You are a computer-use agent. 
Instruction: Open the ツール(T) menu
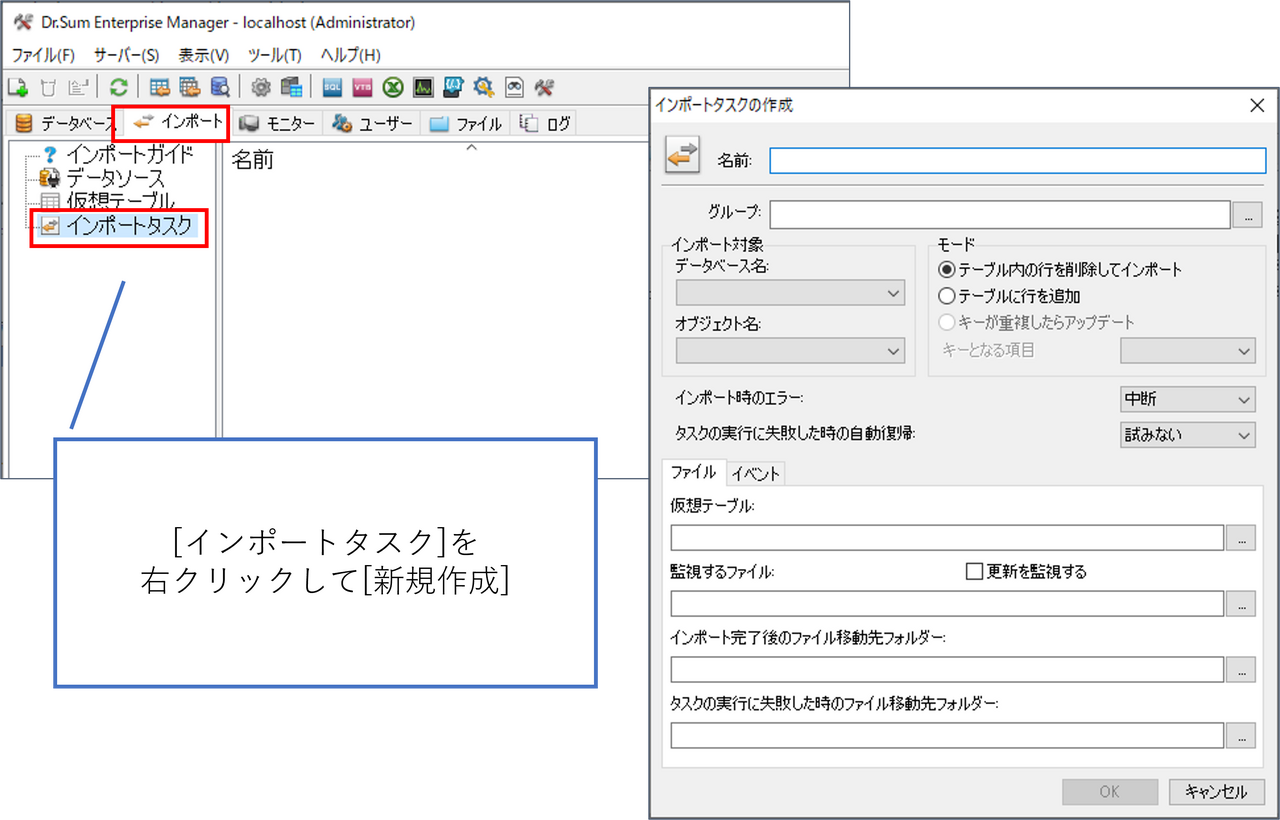[x=274, y=55]
